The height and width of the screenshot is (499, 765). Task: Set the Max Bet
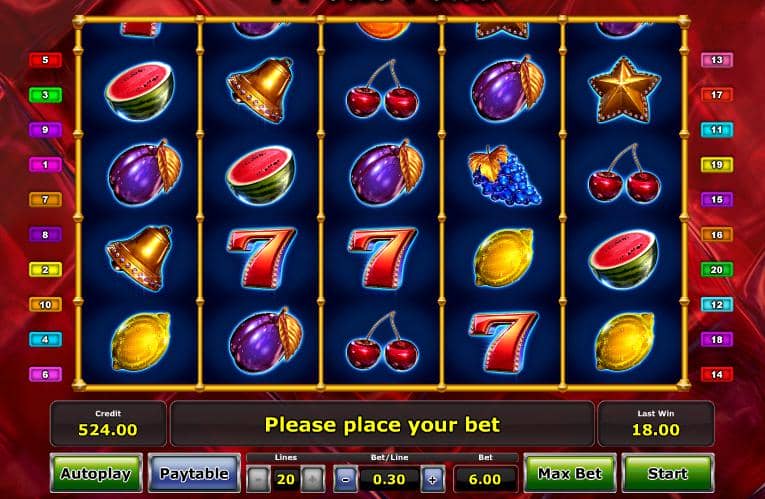tap(570, 473)
